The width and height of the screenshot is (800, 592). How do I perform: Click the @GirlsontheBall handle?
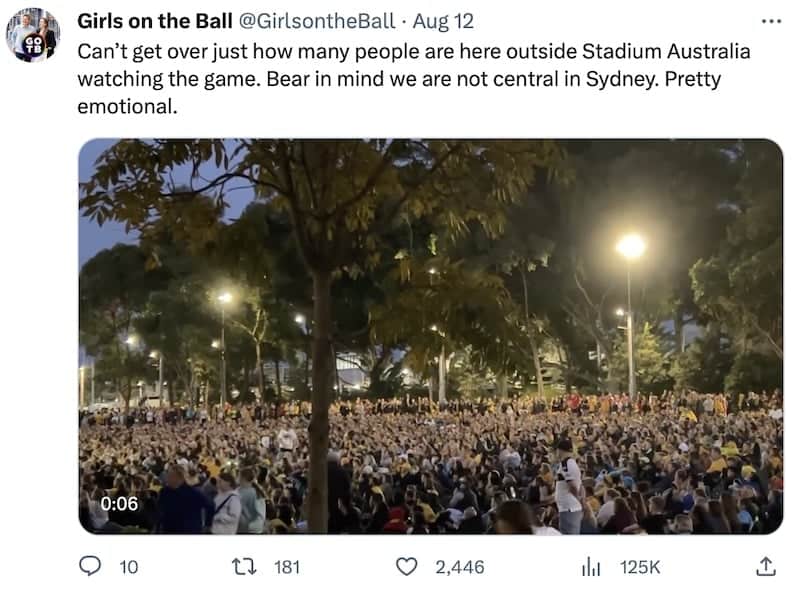[x=319, y=21]
